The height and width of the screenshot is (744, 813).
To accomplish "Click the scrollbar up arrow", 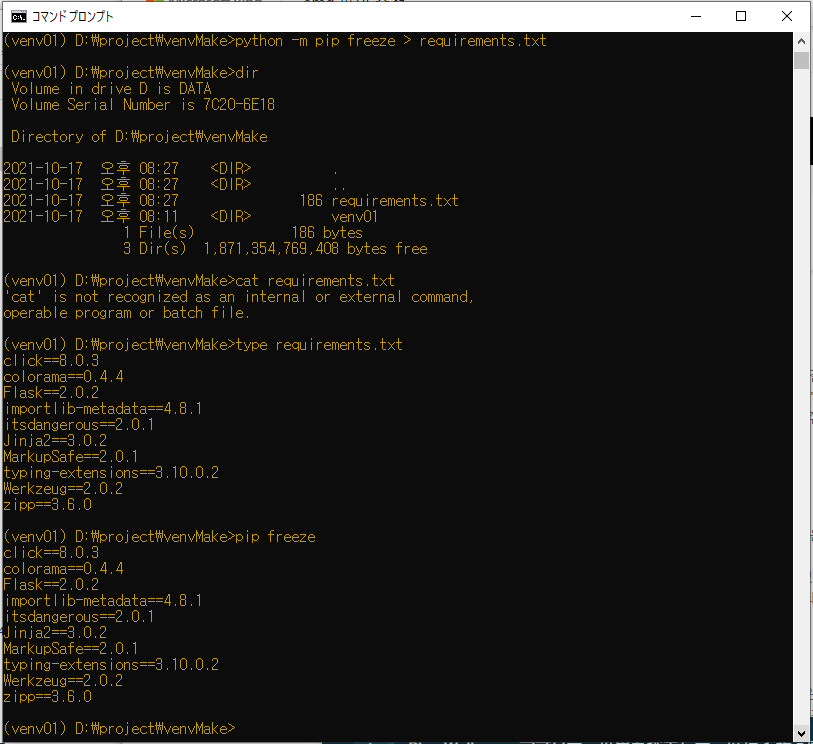I will point(801,41).
